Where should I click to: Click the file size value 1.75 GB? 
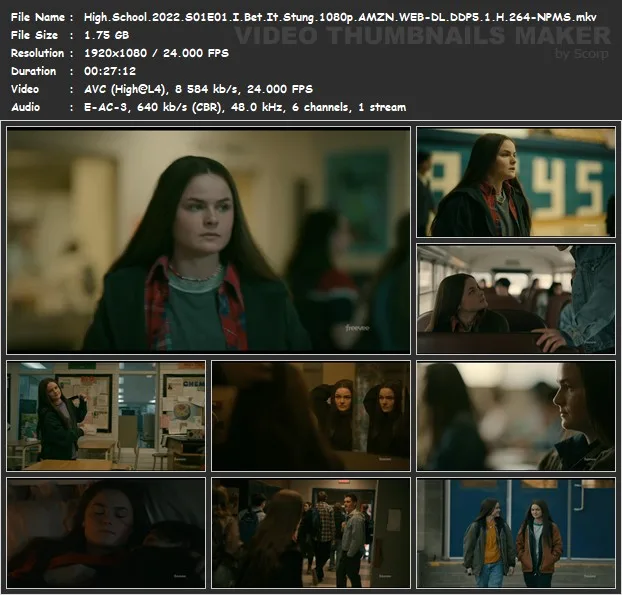tap(106, 35)
